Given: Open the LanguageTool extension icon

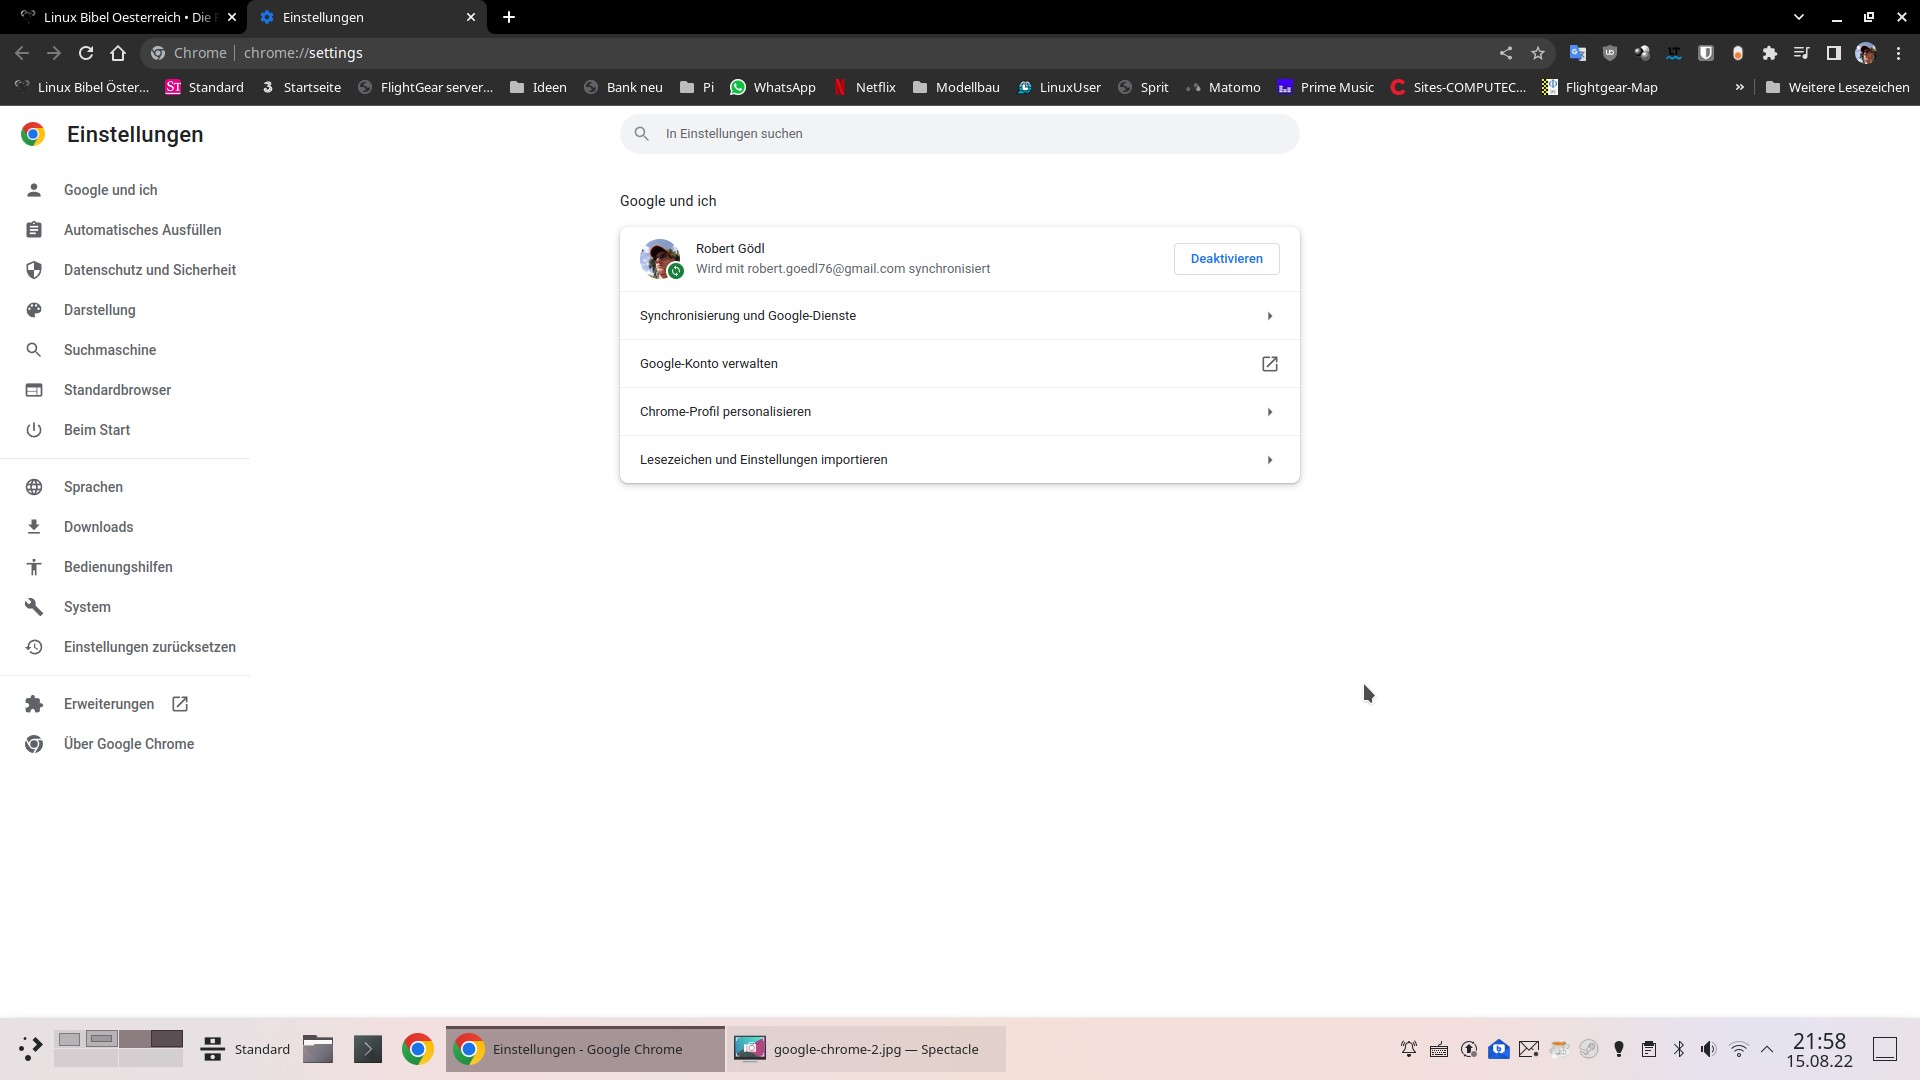Looking at the screenshot, I should (x=1673, y=52).
